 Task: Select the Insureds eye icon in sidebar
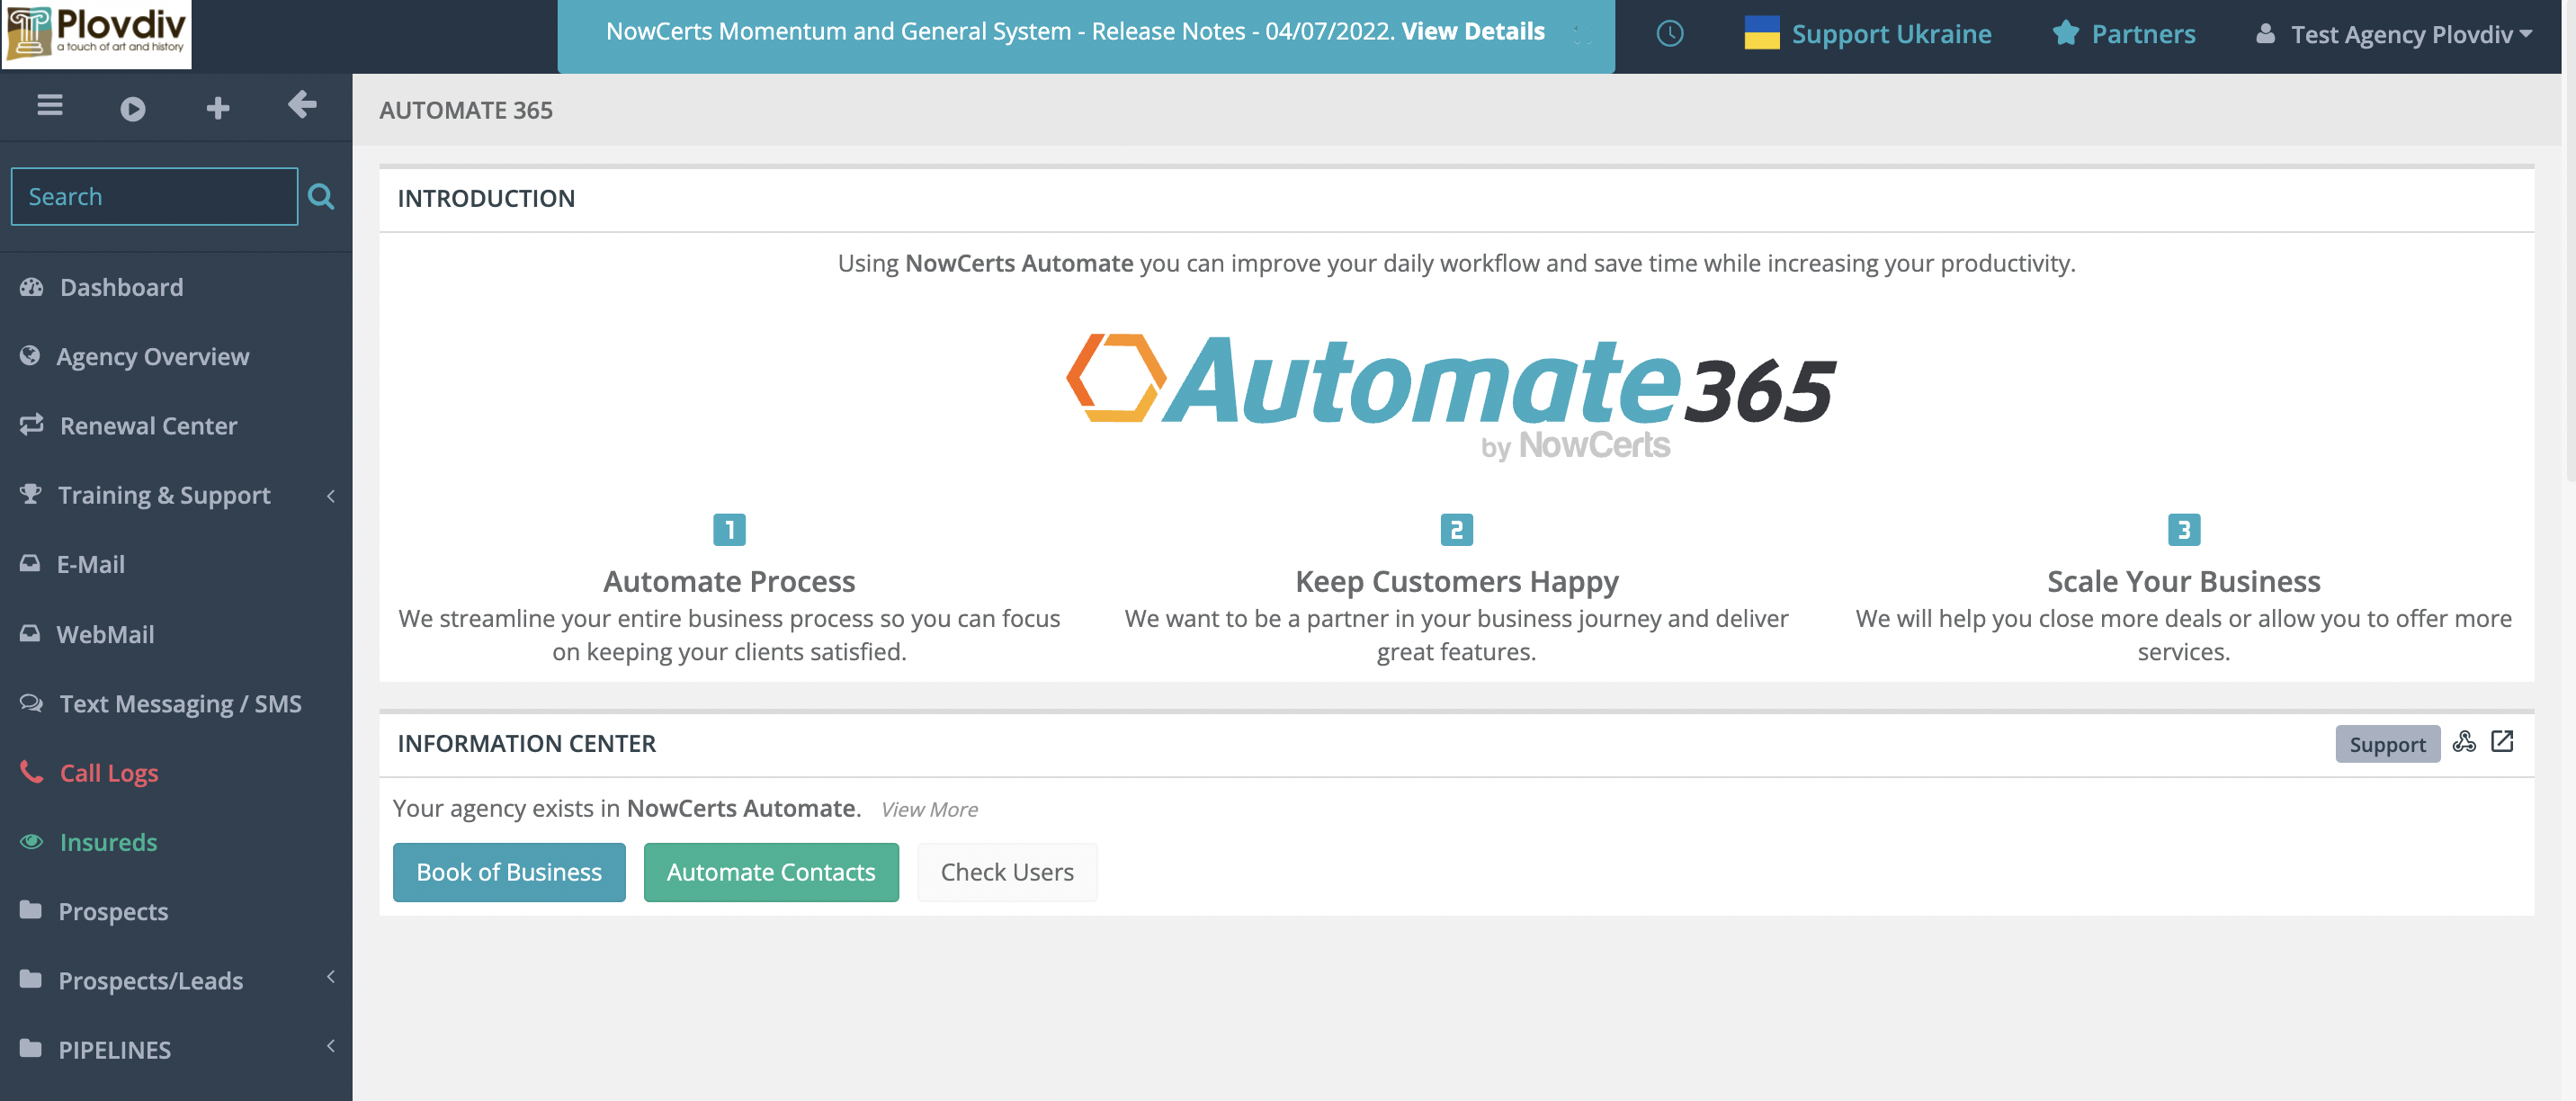click(x=30, y=842)
